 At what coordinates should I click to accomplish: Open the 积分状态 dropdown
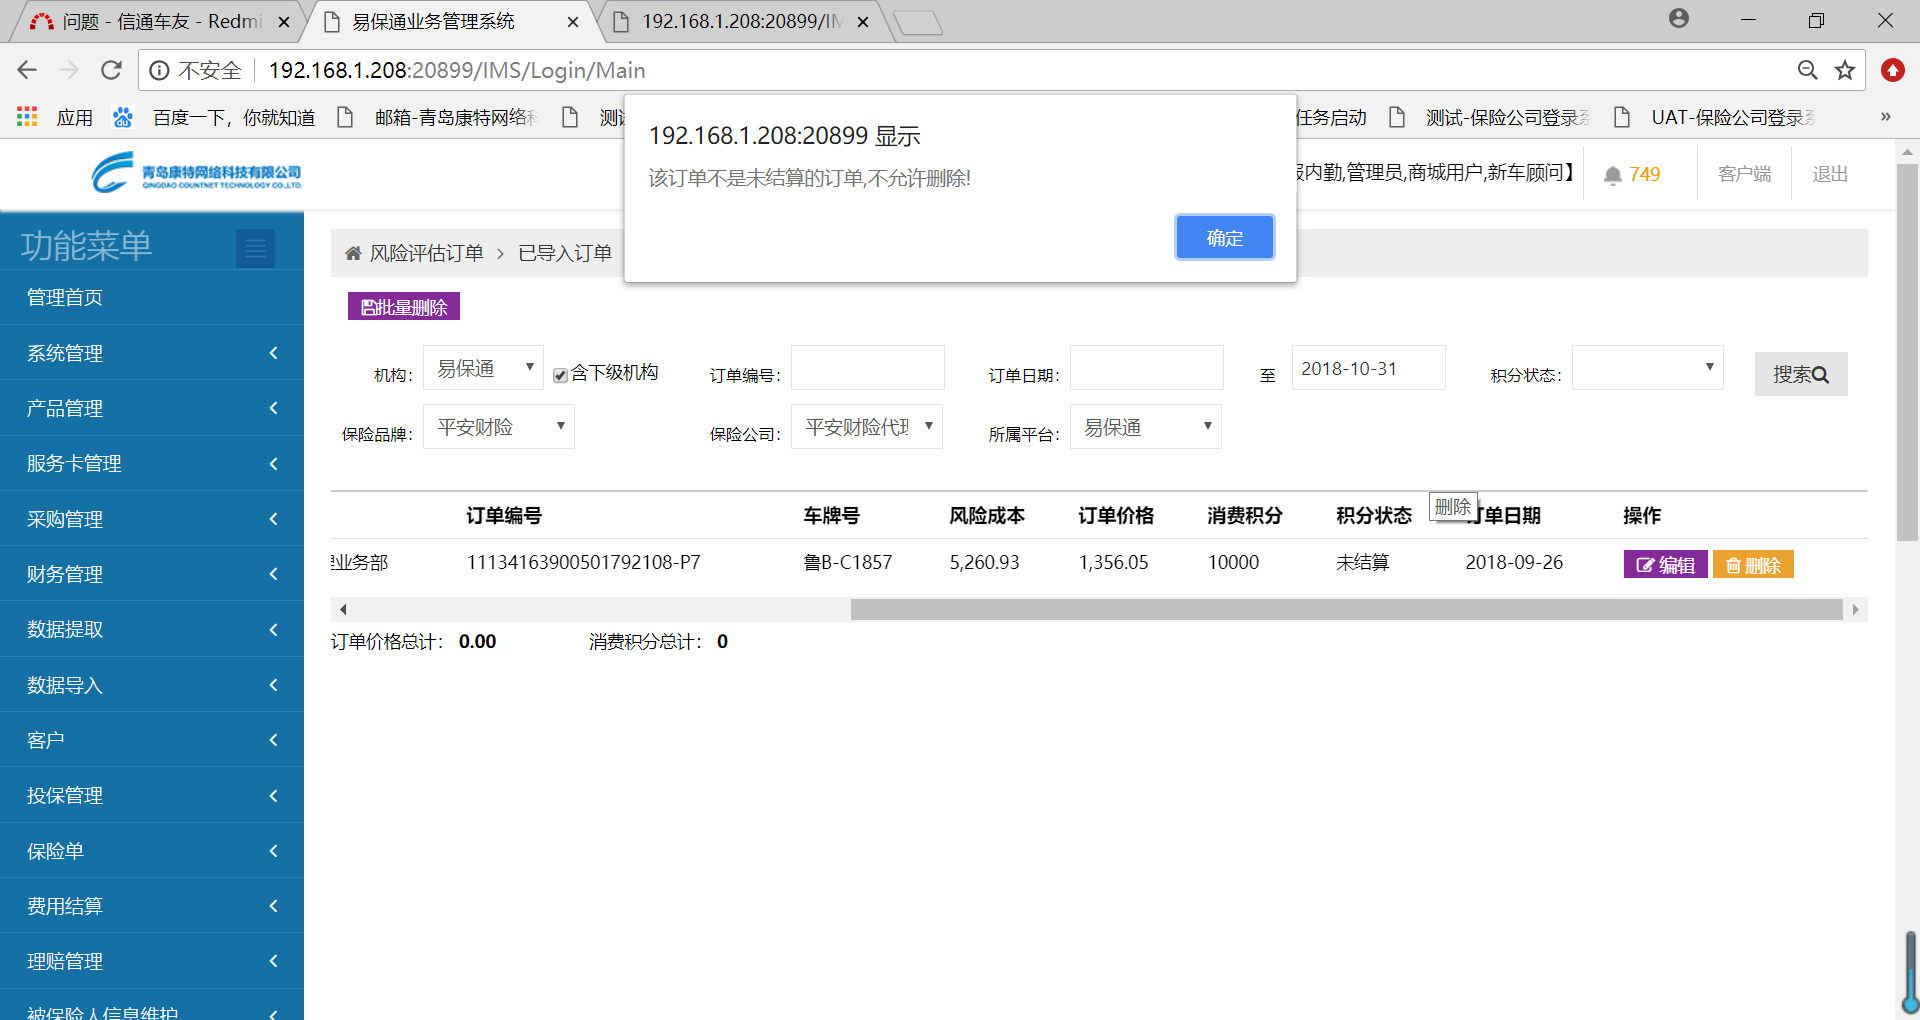[x=1647, y=368]
